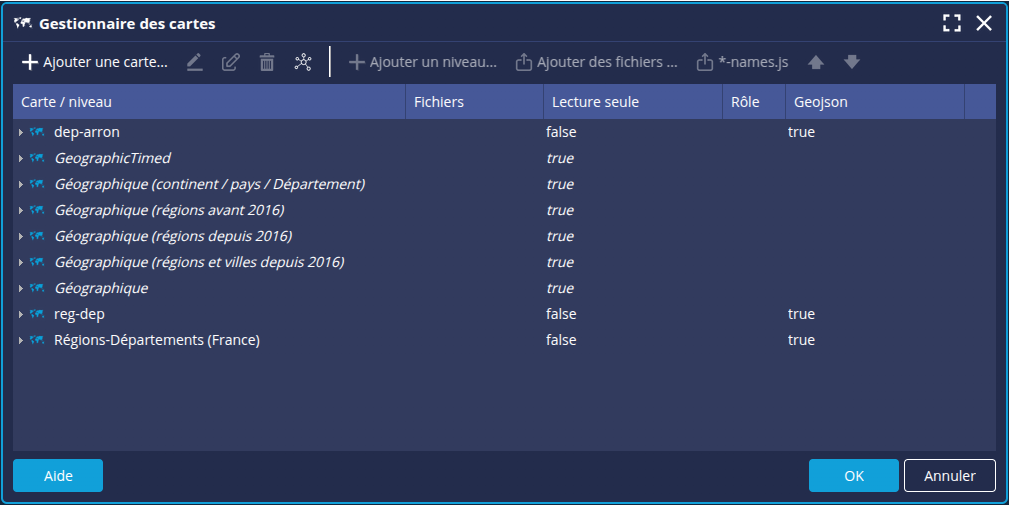Click the move up arrow icon
This screenshot has height=506, width=1010.
pos(816,62)
